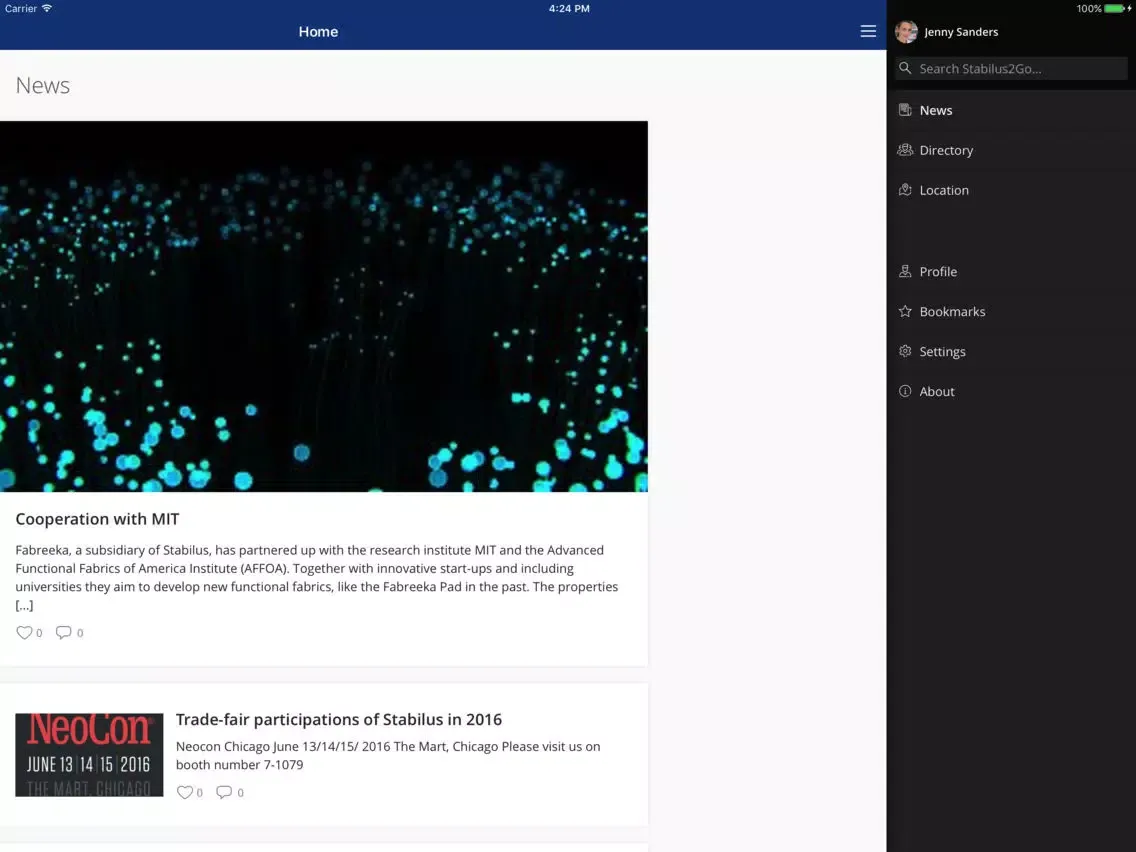The image size is (1136, 852).
Task: Click the Fabreeka article summary text
Action: point(317,577)
